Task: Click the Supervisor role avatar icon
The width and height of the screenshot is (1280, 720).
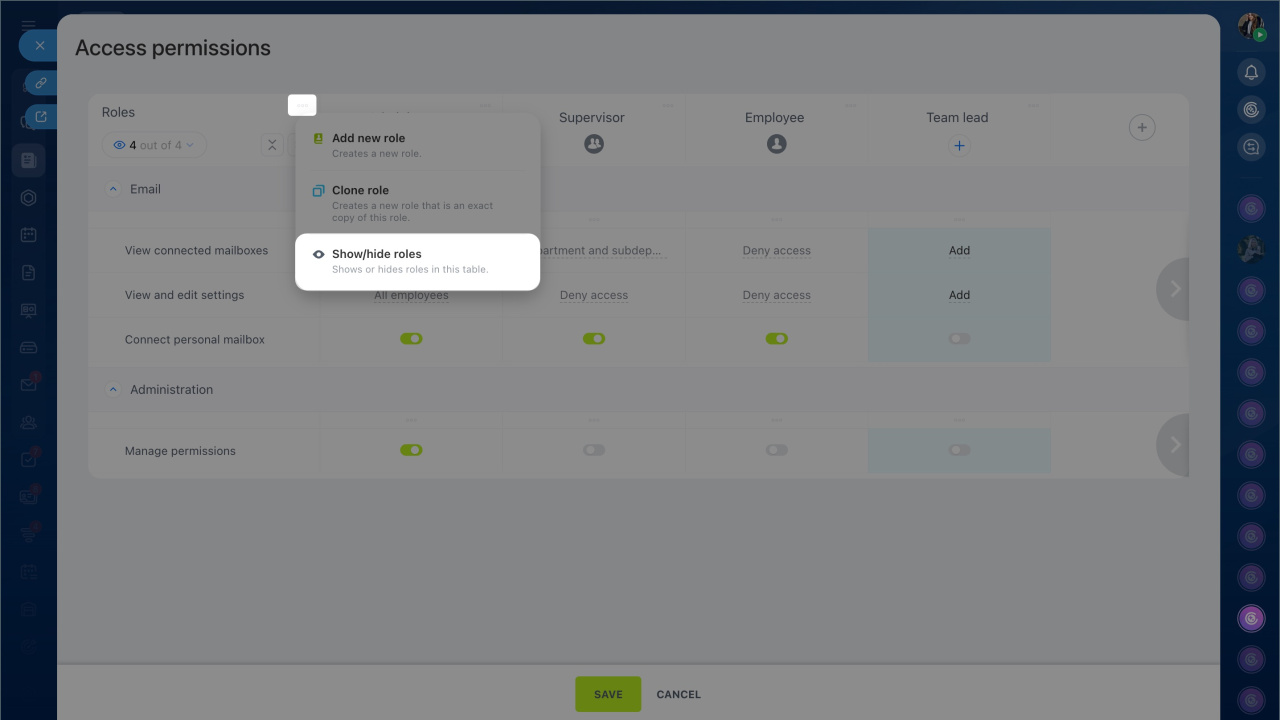Action: pyautogui.click(x=594, y=144)
